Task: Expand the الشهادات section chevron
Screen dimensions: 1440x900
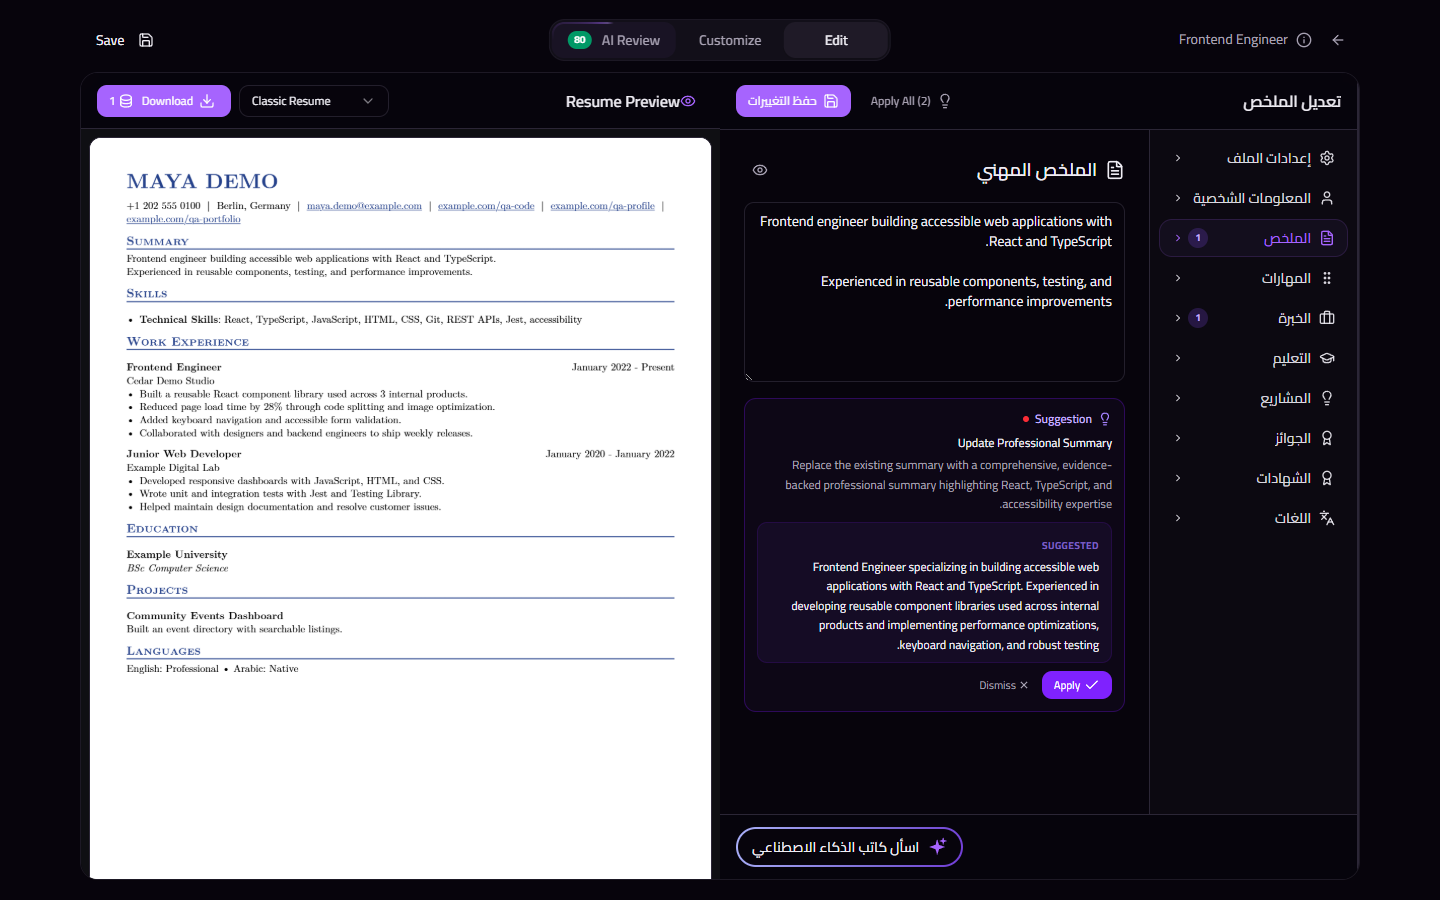Action: point(1178,478)
